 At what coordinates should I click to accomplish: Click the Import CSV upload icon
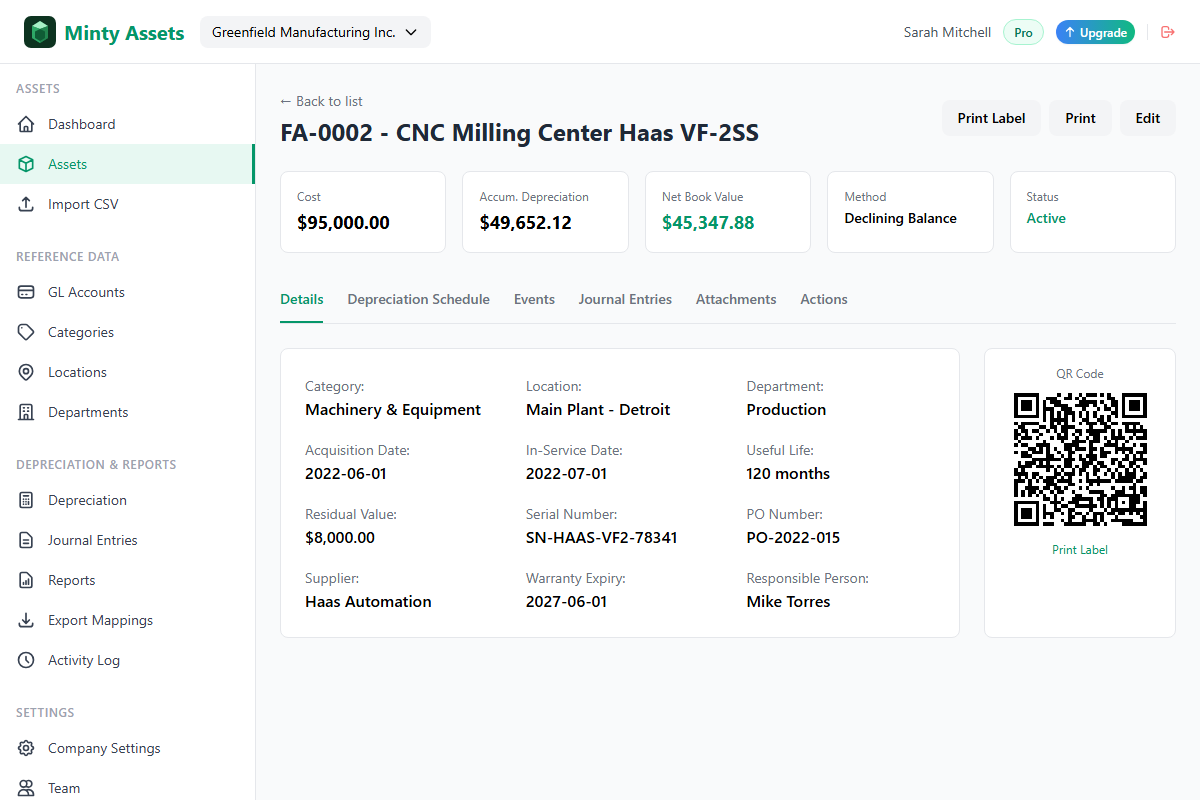(27, 204)
